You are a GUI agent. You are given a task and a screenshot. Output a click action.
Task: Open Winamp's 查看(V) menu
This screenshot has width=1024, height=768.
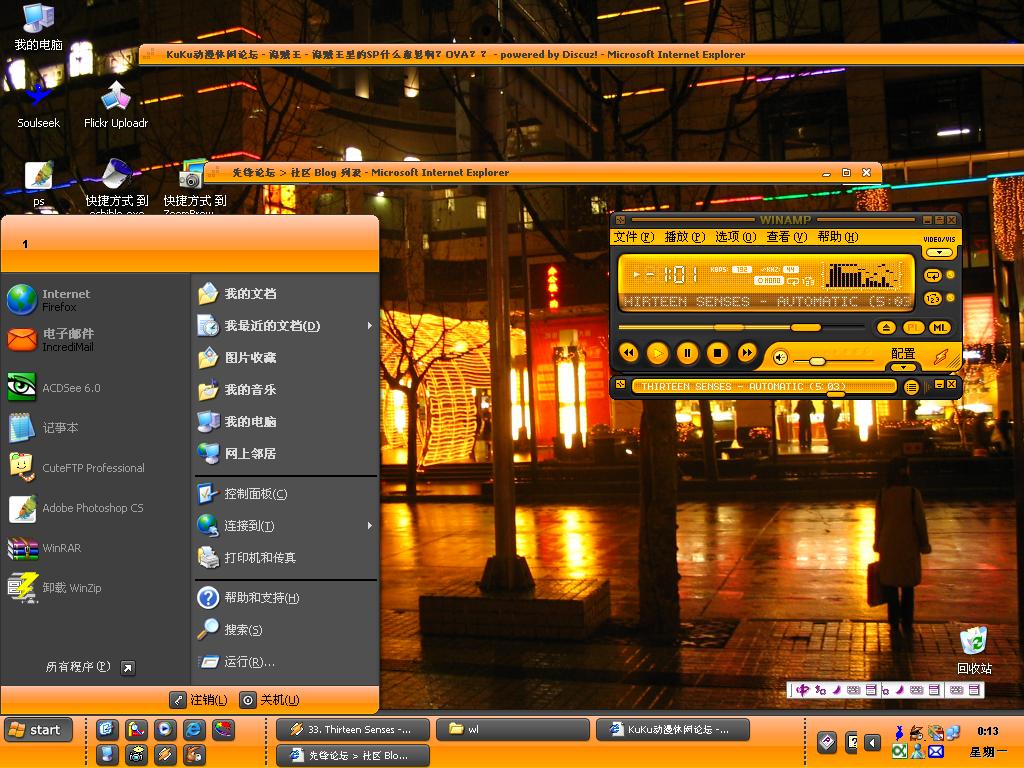point(786,237)
